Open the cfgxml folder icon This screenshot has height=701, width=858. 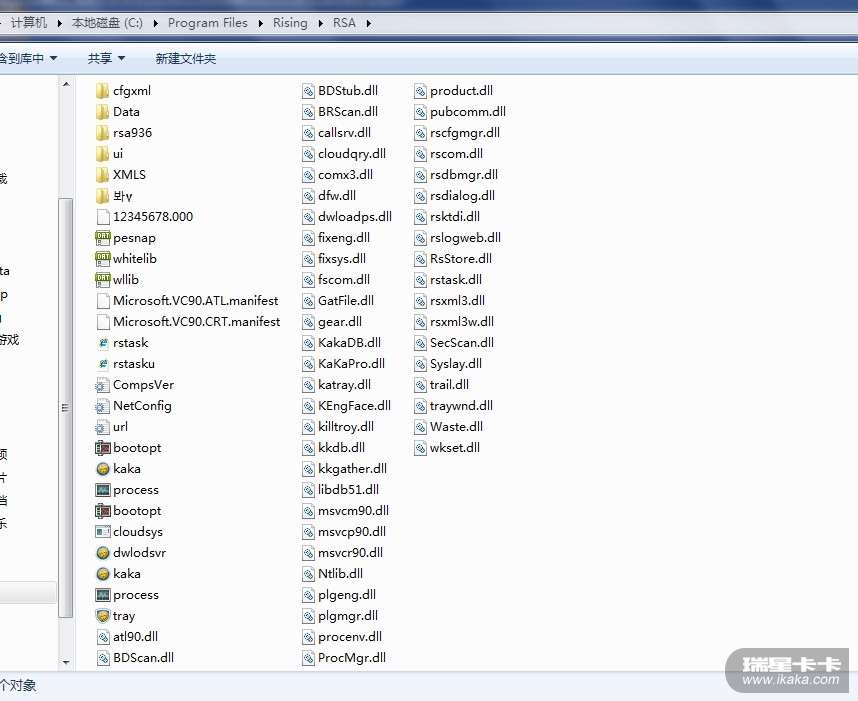click(102, 91)
